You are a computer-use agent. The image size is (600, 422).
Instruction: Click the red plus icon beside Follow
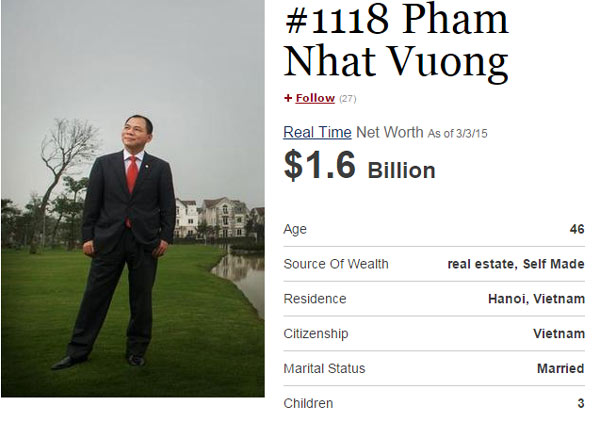[288, 98]
